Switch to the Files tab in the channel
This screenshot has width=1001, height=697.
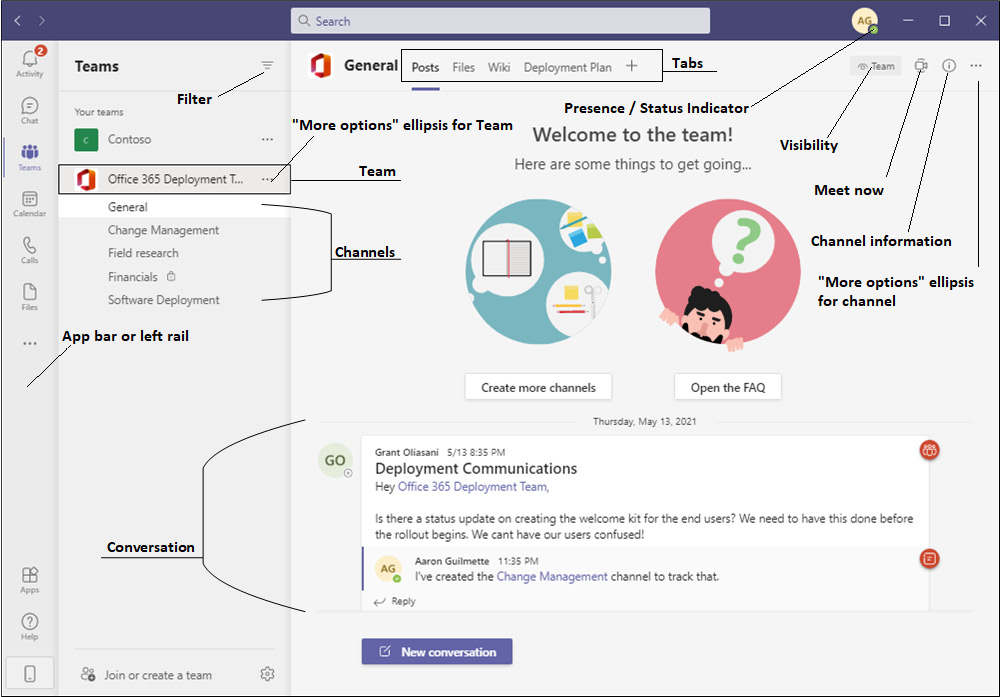(x=463, y=67)
